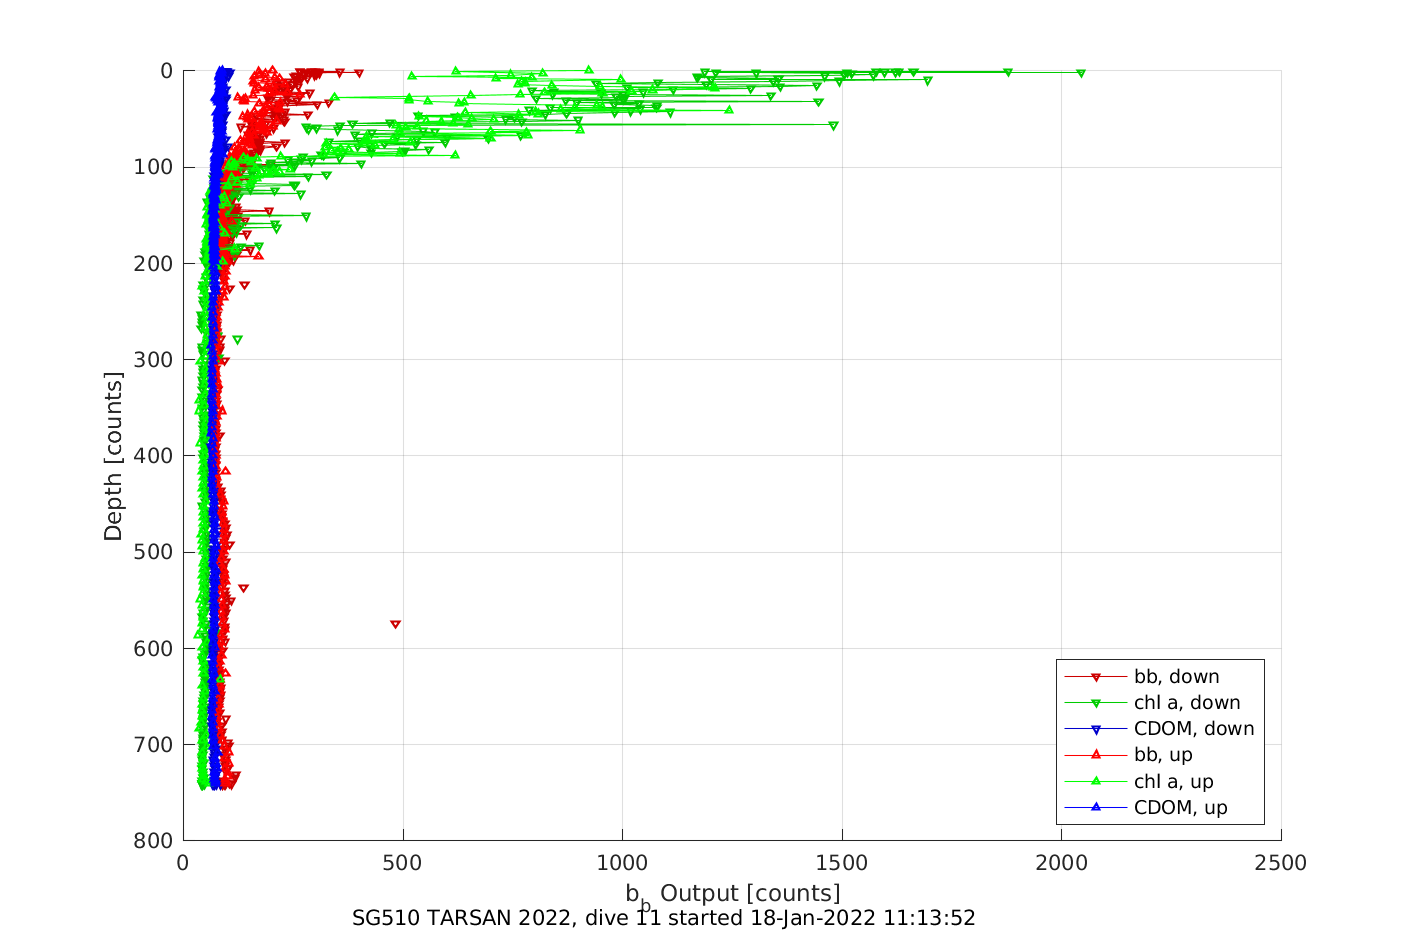Click the blue down-triangle marker in legend
This screenshot has width=1417, height=945.
(1095, 729)
